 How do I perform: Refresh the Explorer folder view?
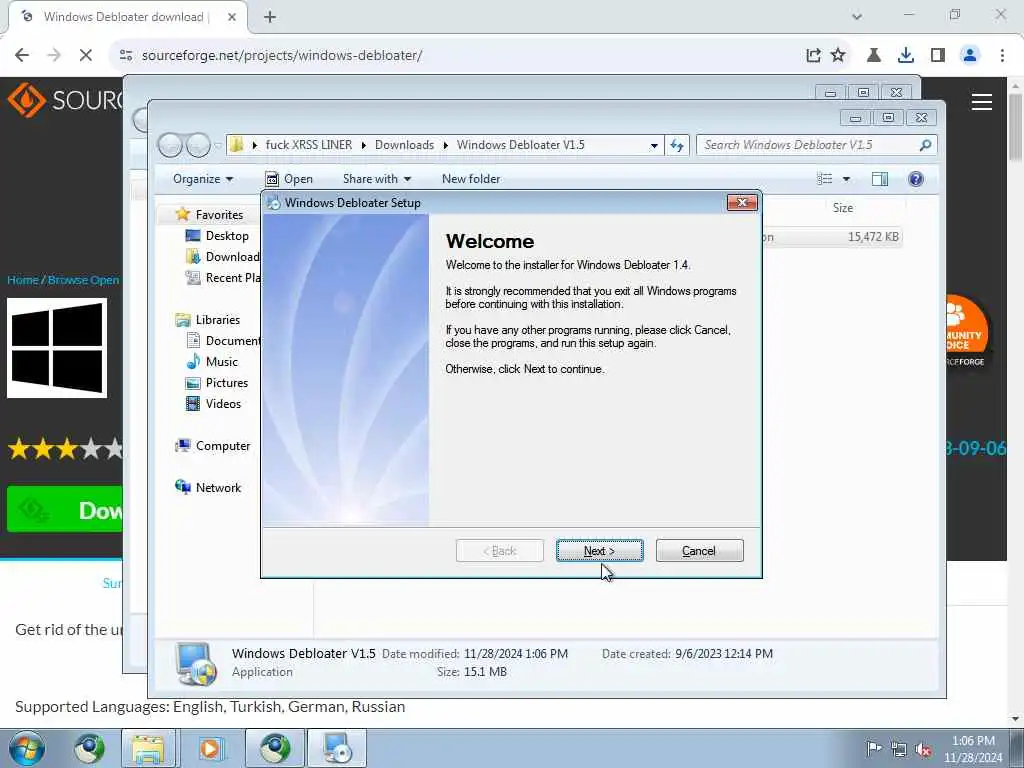coord(677,145)
